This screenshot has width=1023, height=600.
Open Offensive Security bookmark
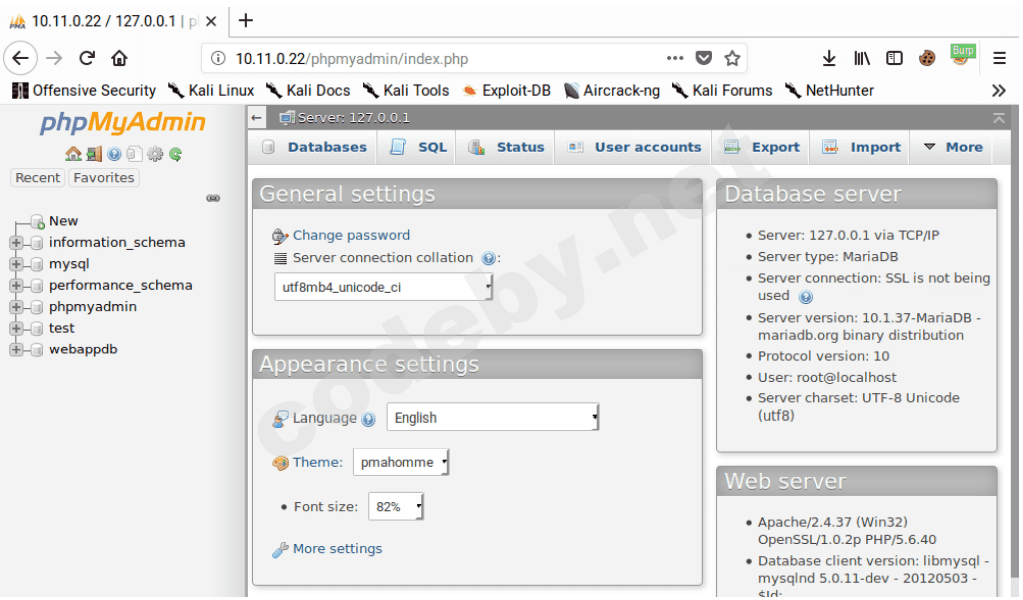(x=84, y=91)
